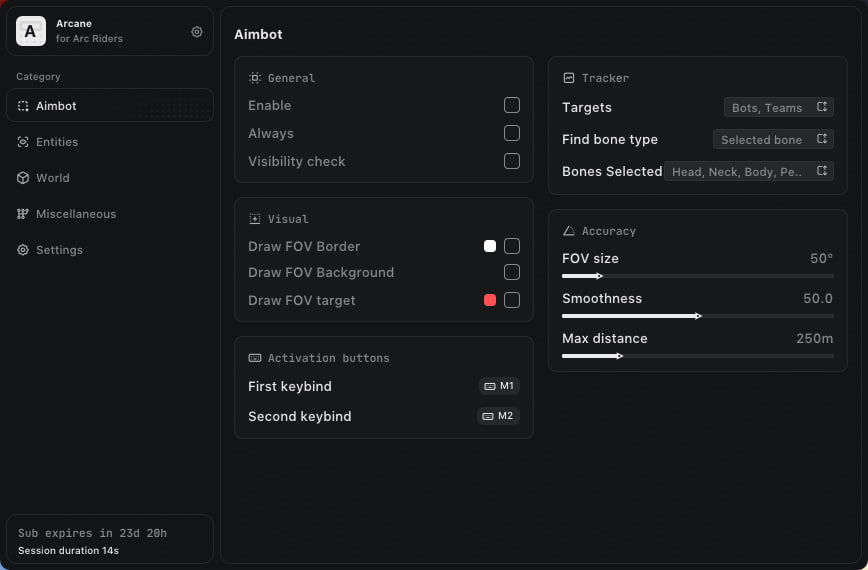The width and height of the screenshot is (868, 570).
Task: Click the settings gear beside Arcane title
Action: (x=197, y=32)
